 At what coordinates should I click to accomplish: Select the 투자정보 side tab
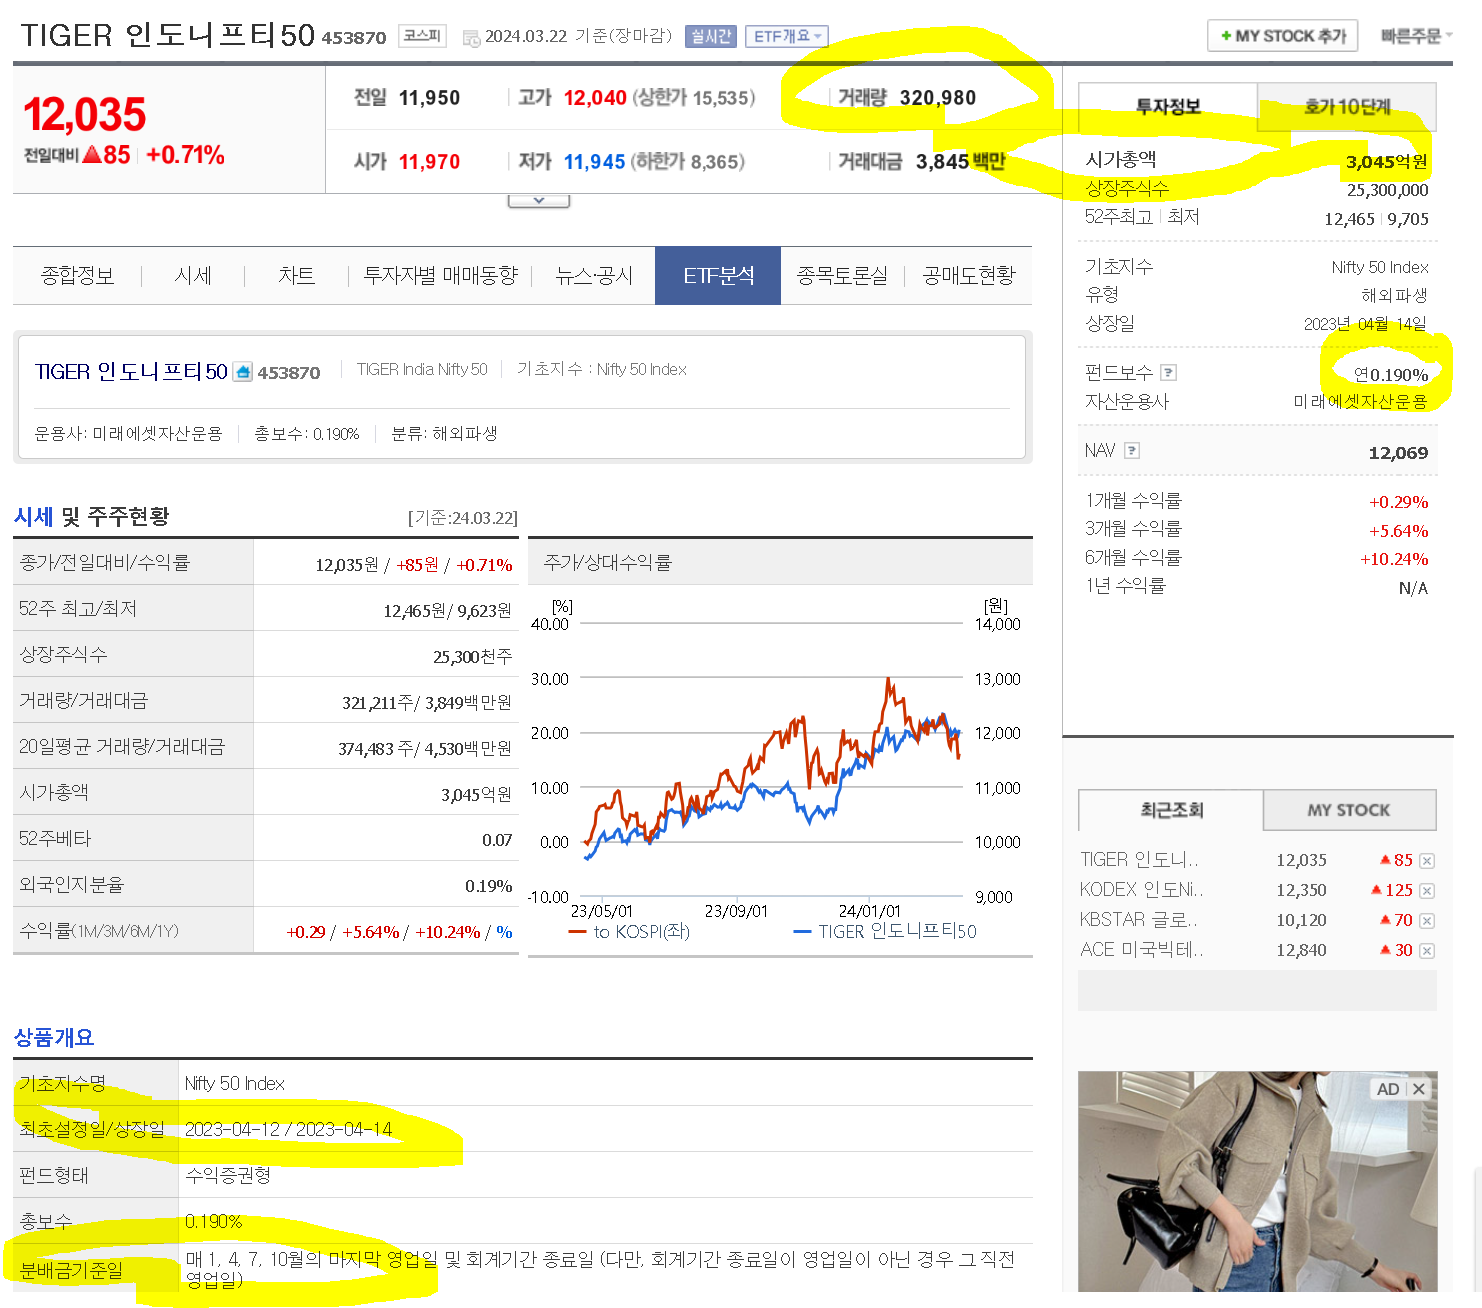[x=1168, y=107]
